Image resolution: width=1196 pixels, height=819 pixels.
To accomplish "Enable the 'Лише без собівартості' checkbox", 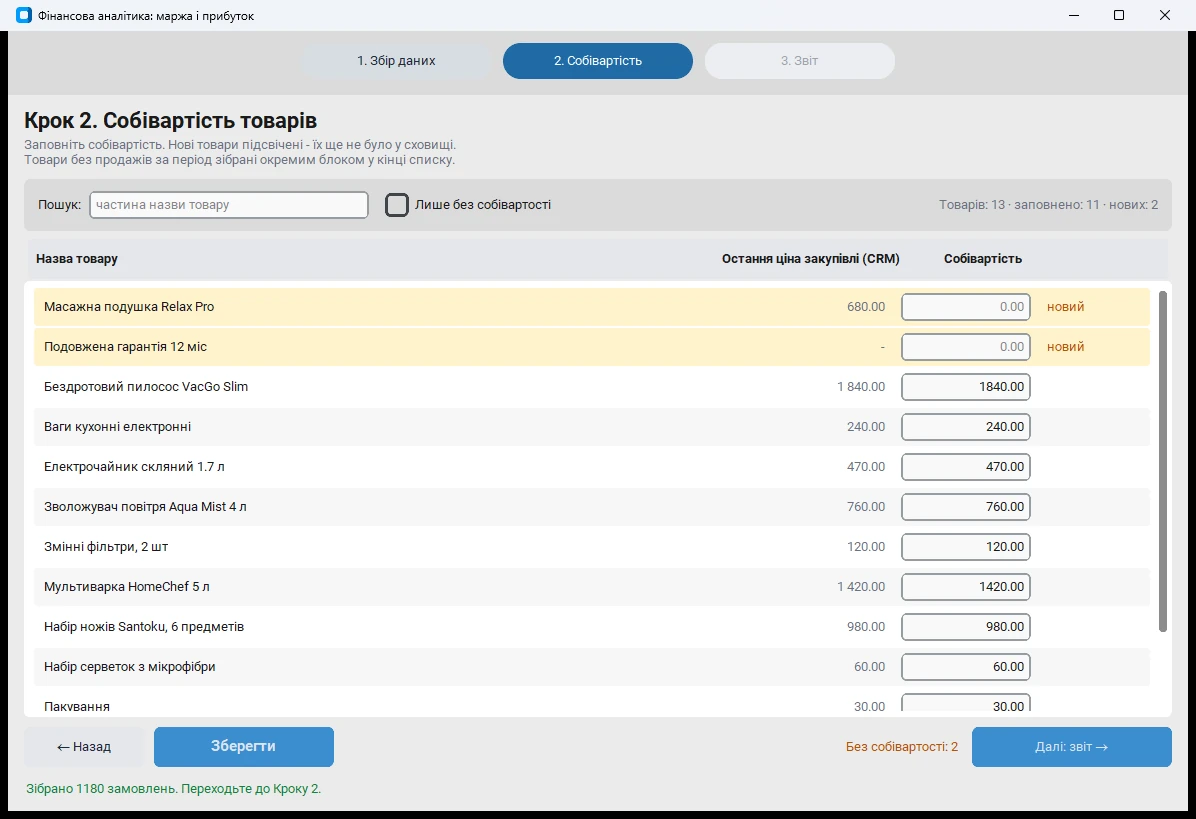I will pos(397,205).
